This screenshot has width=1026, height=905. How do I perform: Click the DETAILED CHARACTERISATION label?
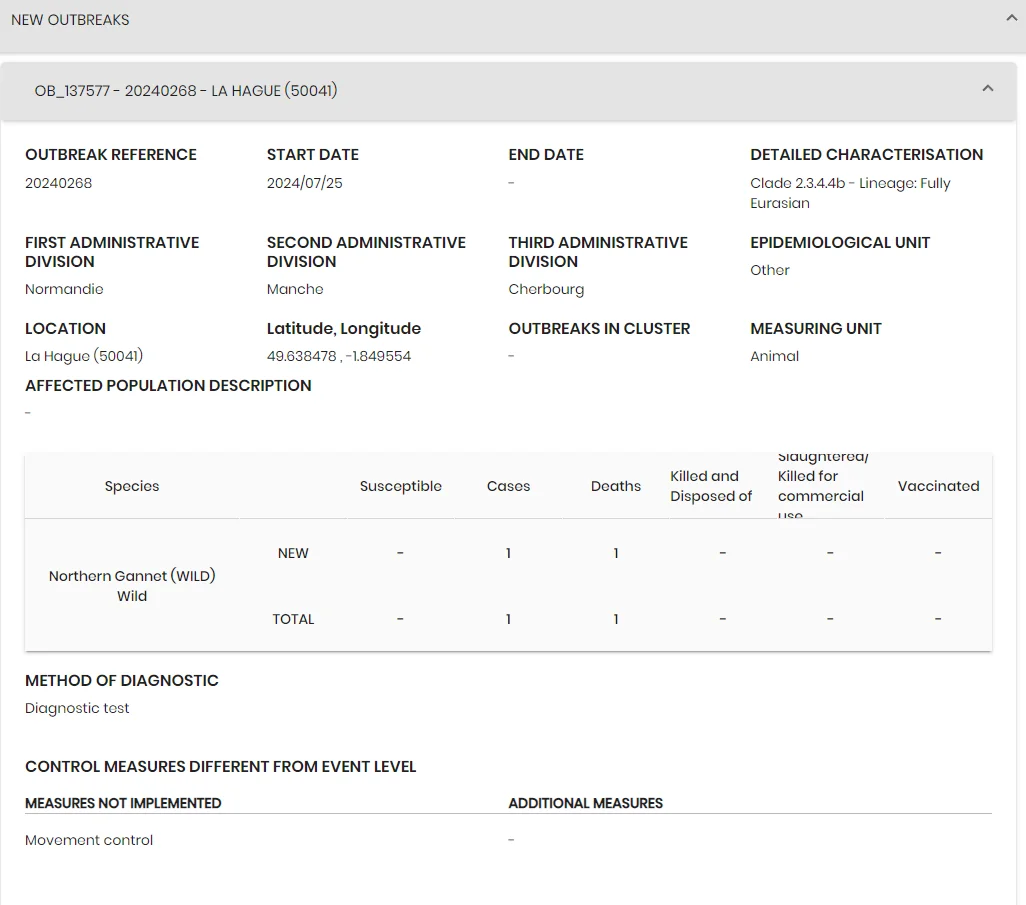click(x=866, y=154)
